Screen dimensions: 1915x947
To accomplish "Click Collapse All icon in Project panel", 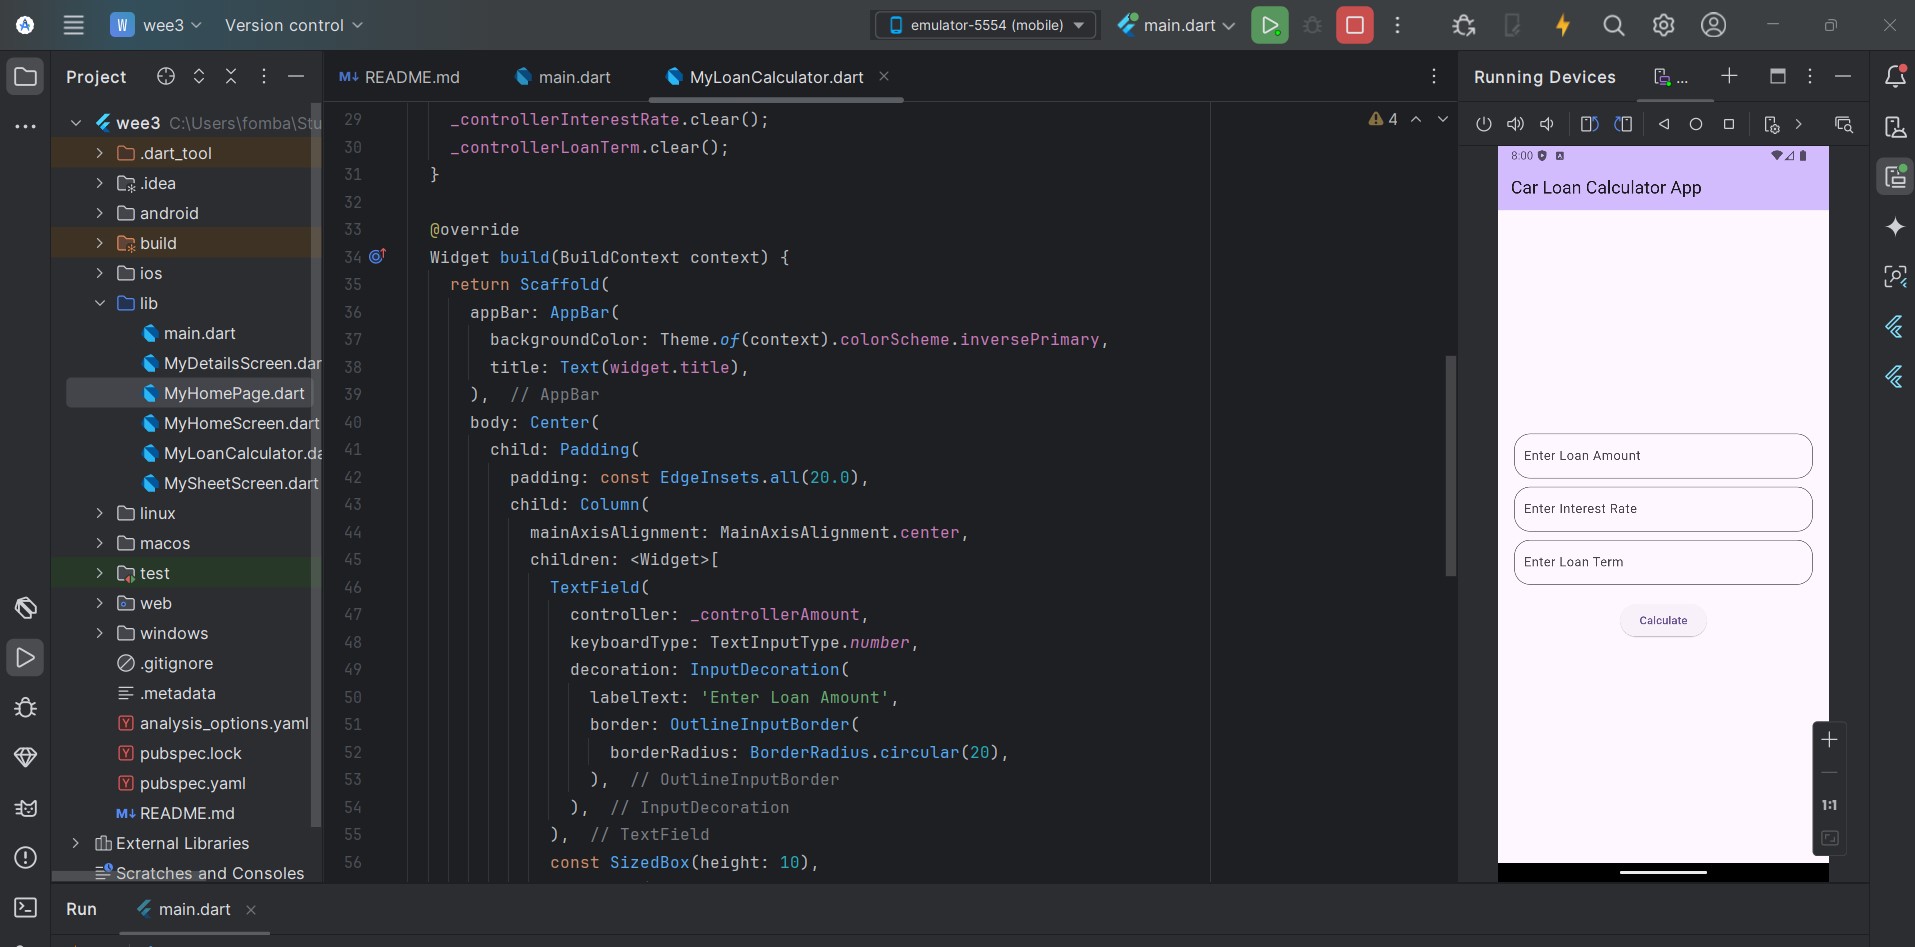I will [231, 76].
